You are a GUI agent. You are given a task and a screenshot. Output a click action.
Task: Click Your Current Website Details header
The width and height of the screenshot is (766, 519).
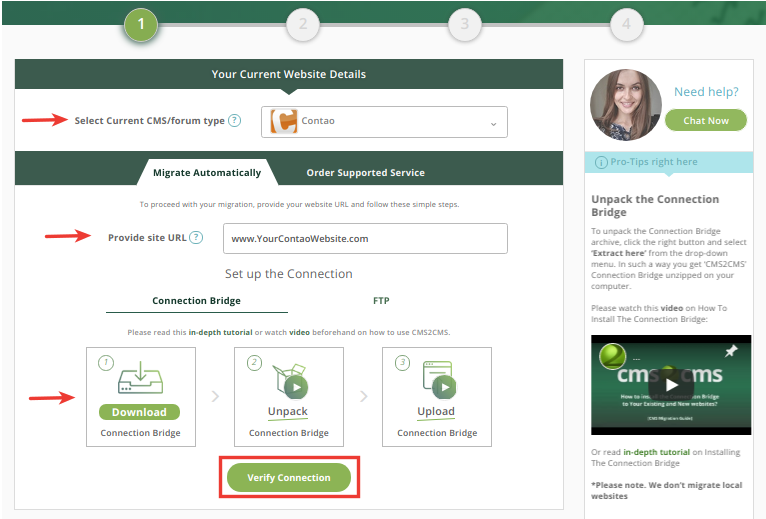point(289,74)
